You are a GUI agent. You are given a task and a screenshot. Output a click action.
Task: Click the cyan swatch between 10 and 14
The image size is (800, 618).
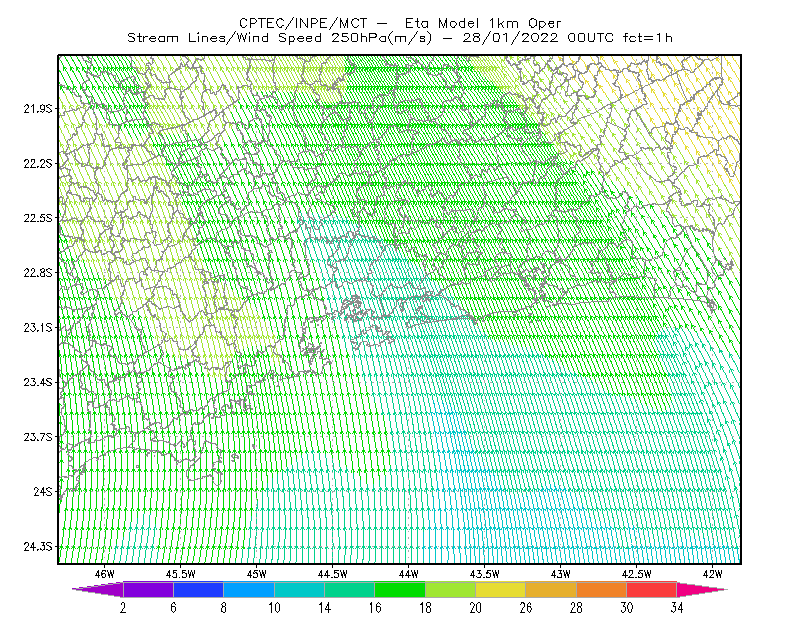click(x=299, y=589)
